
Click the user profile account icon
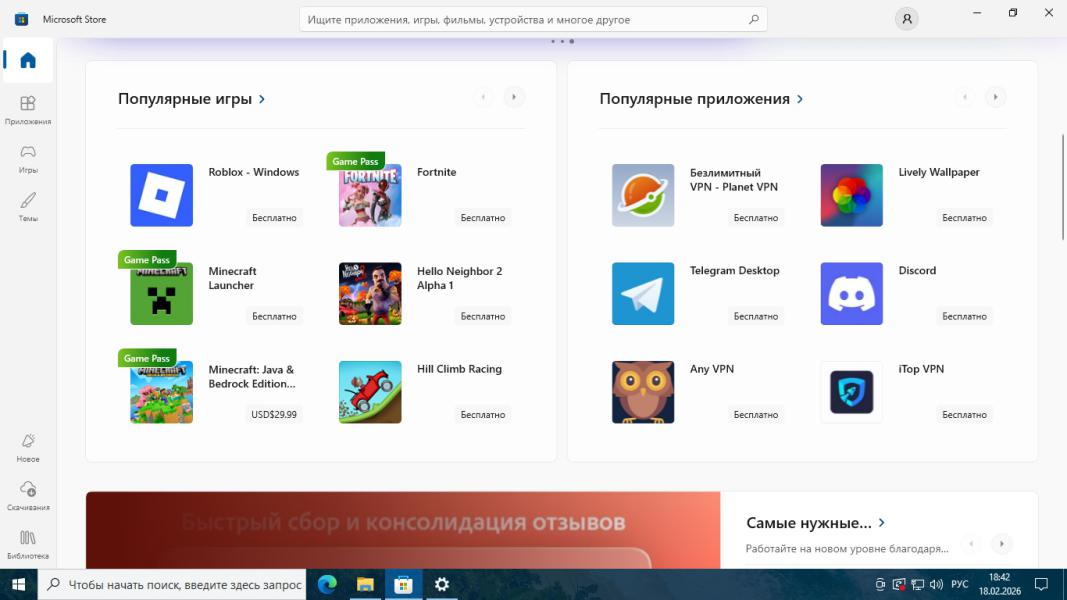click(906, 19)
